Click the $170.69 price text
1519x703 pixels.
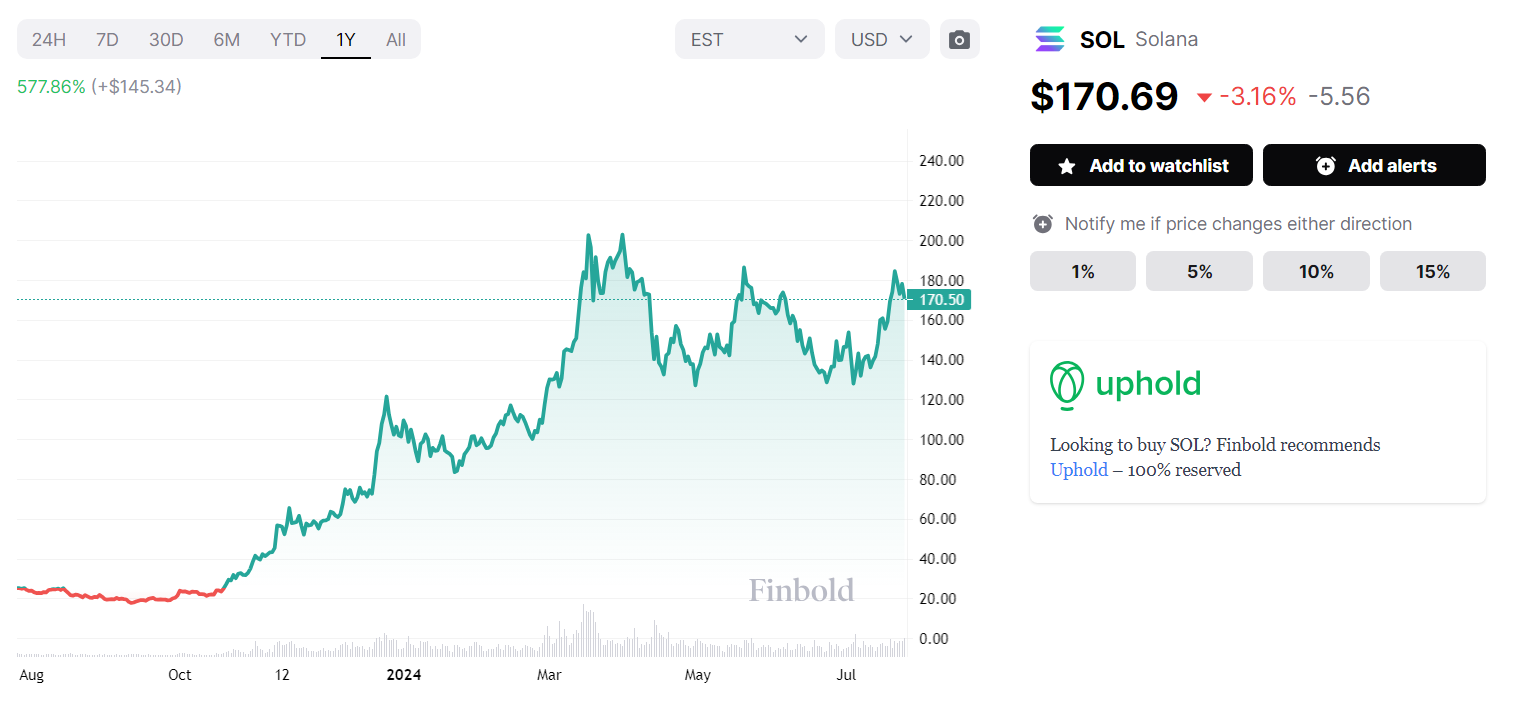(x=1104, y=96)
